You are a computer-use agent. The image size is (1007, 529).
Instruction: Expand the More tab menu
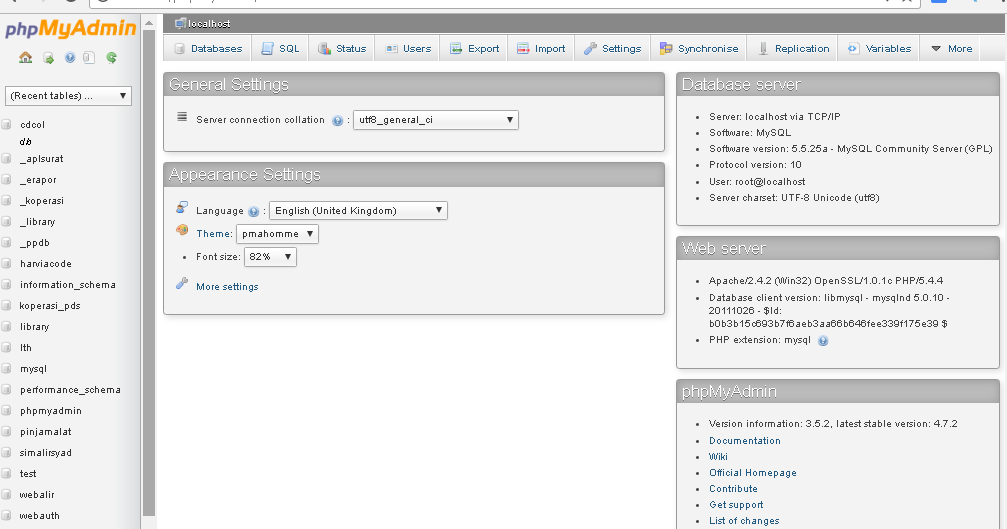952,49
